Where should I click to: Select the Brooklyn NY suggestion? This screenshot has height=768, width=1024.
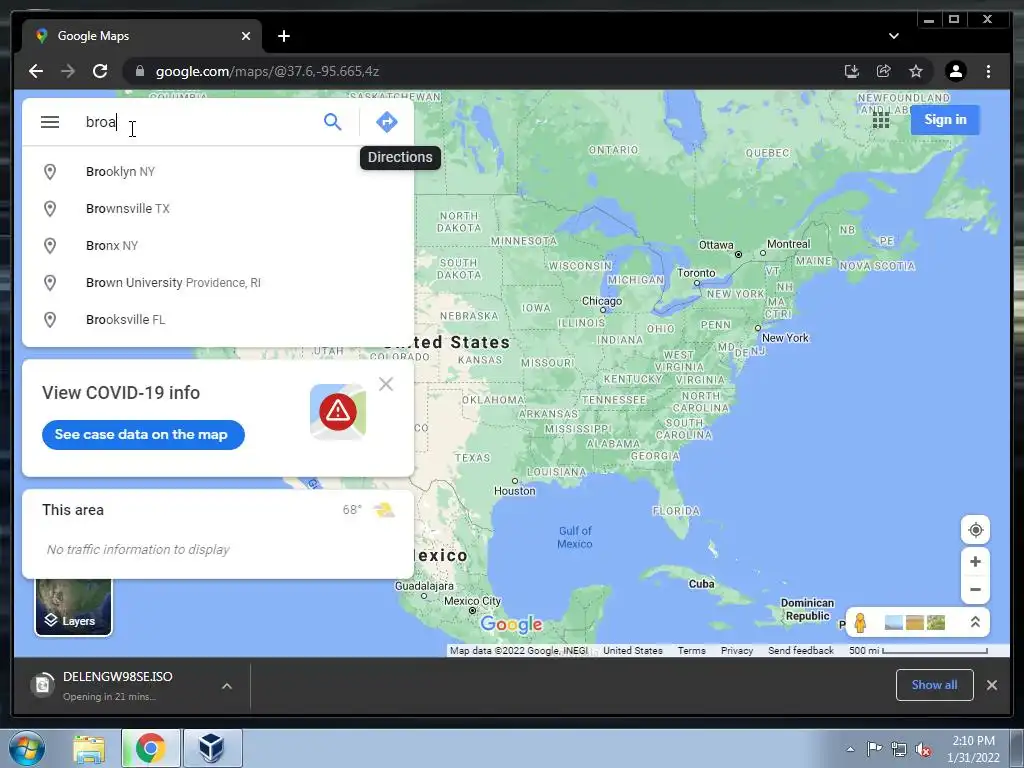218,172
